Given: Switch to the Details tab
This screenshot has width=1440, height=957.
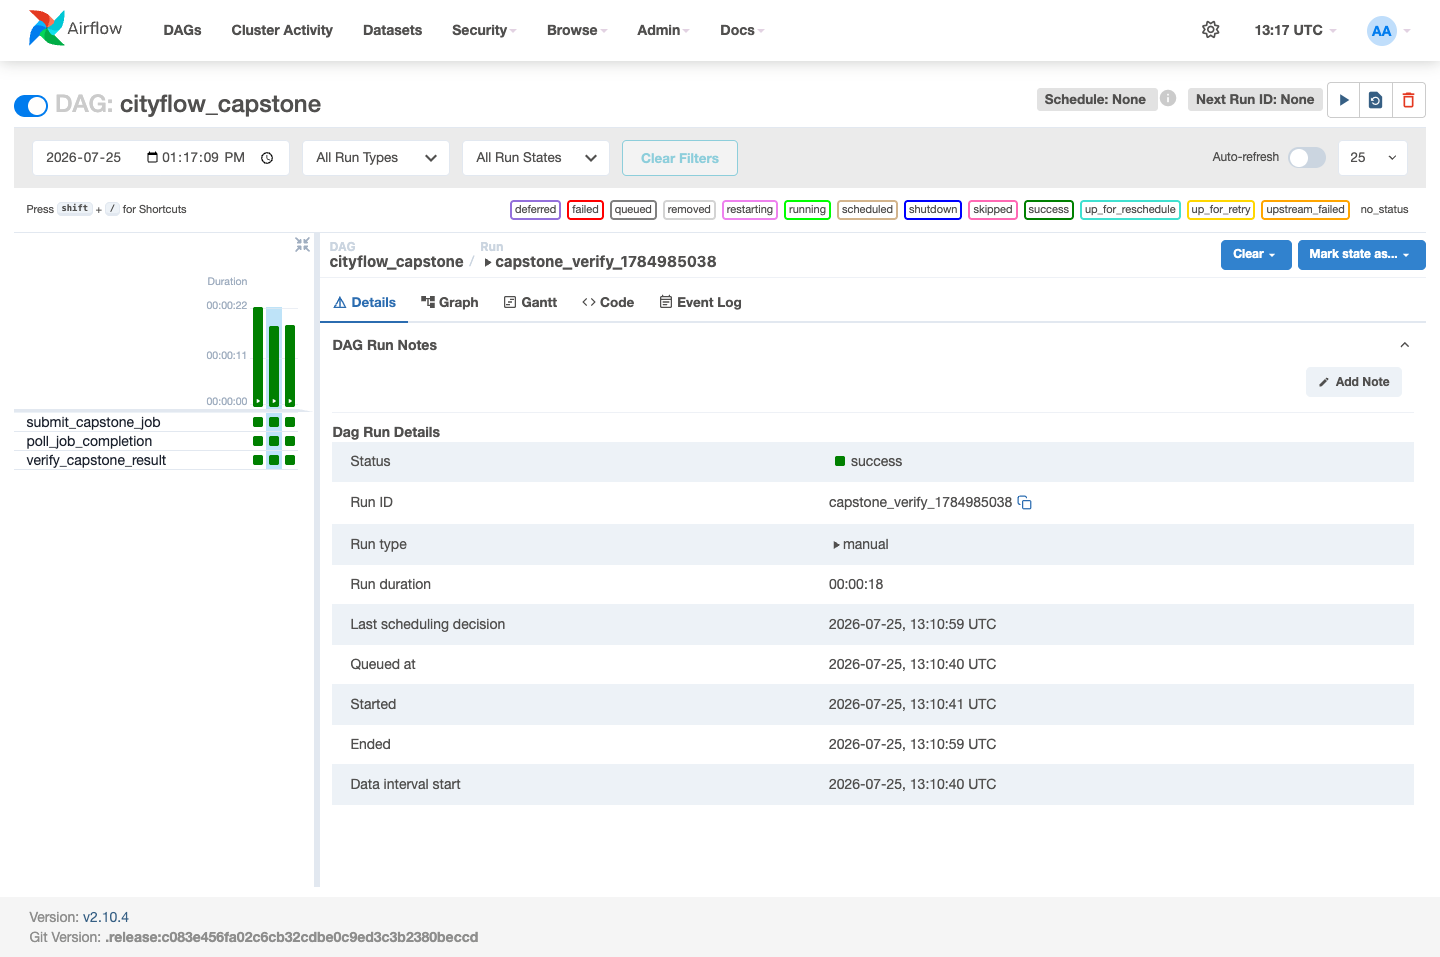Looking at the screenshot, I should click(364, 303).
